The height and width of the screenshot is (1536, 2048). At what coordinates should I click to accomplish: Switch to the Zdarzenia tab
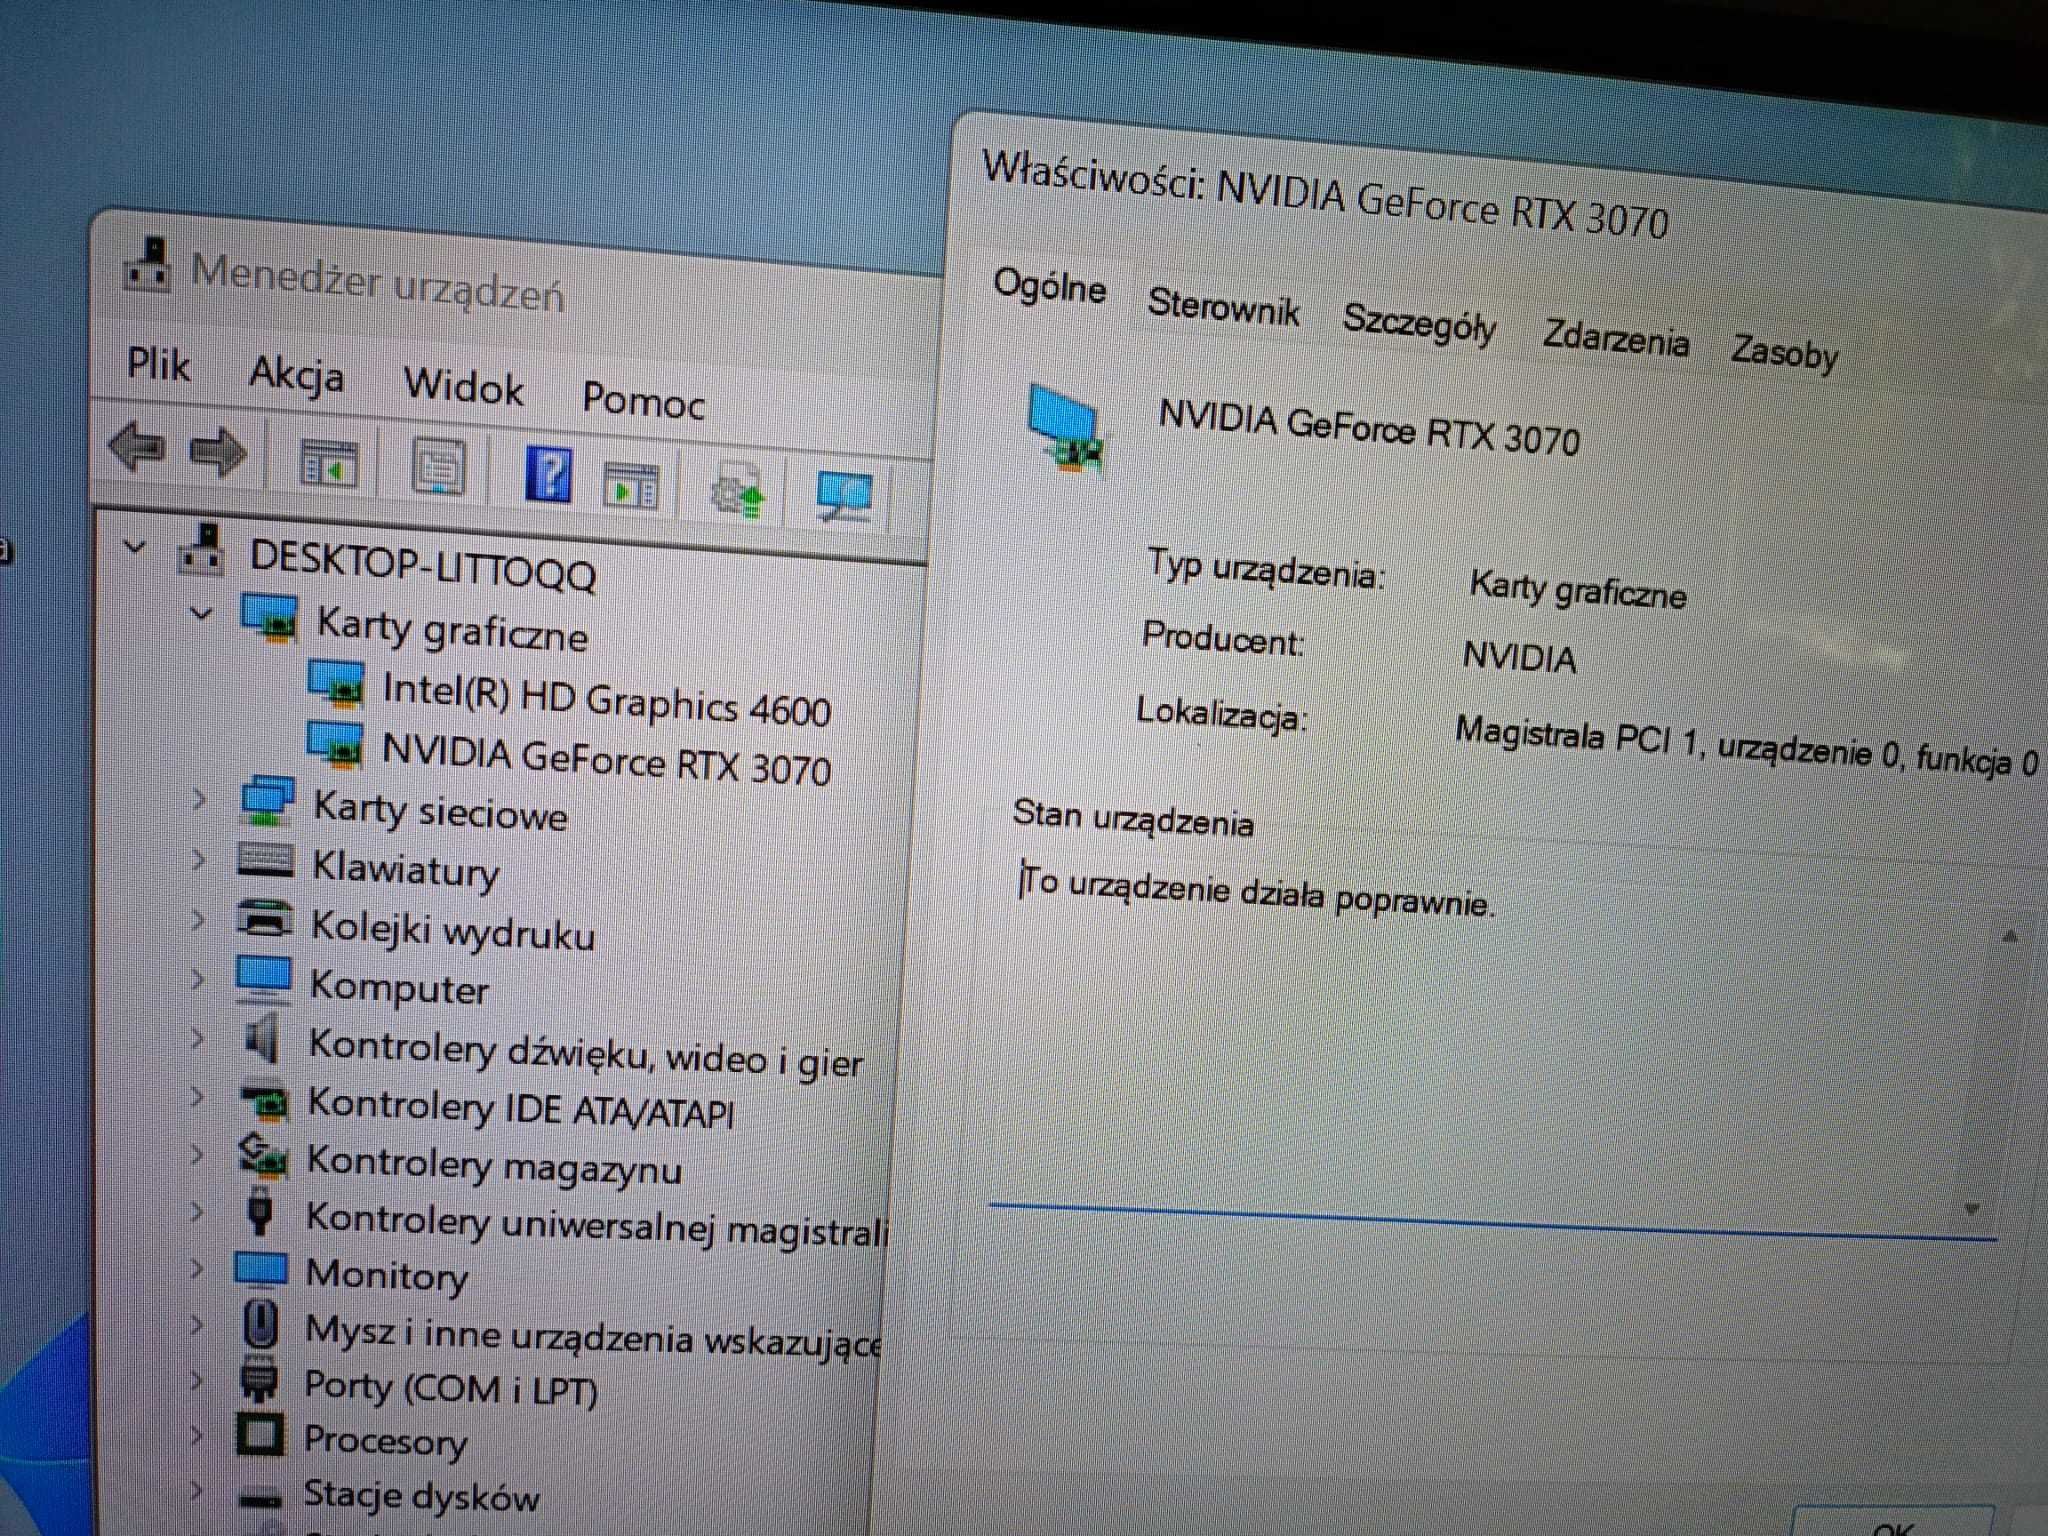tap(1616, 337)
